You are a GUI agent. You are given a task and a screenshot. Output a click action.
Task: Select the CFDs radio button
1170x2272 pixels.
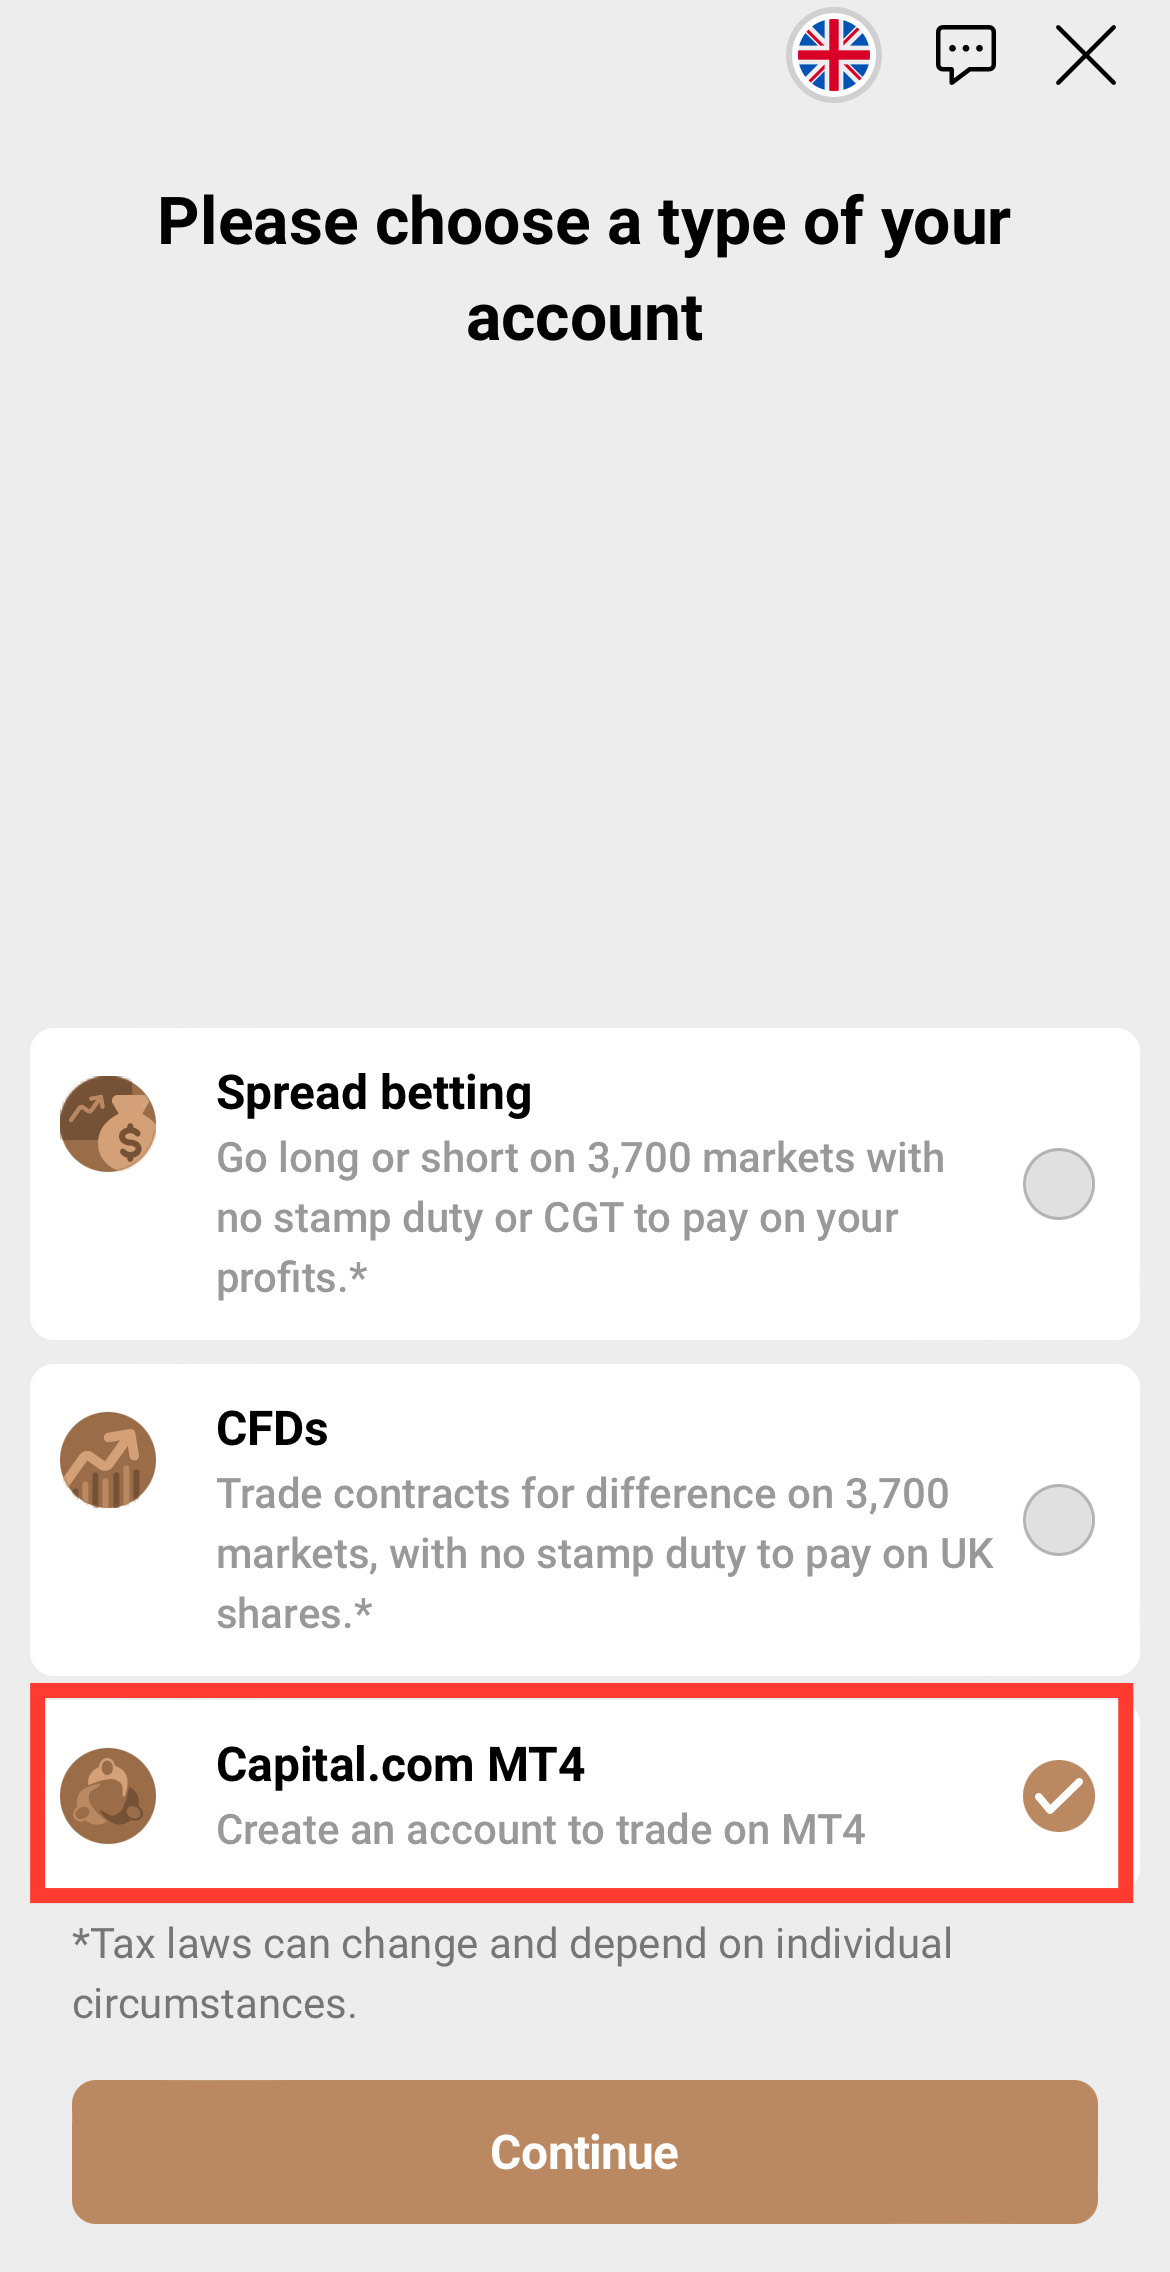(1058, 1520)
